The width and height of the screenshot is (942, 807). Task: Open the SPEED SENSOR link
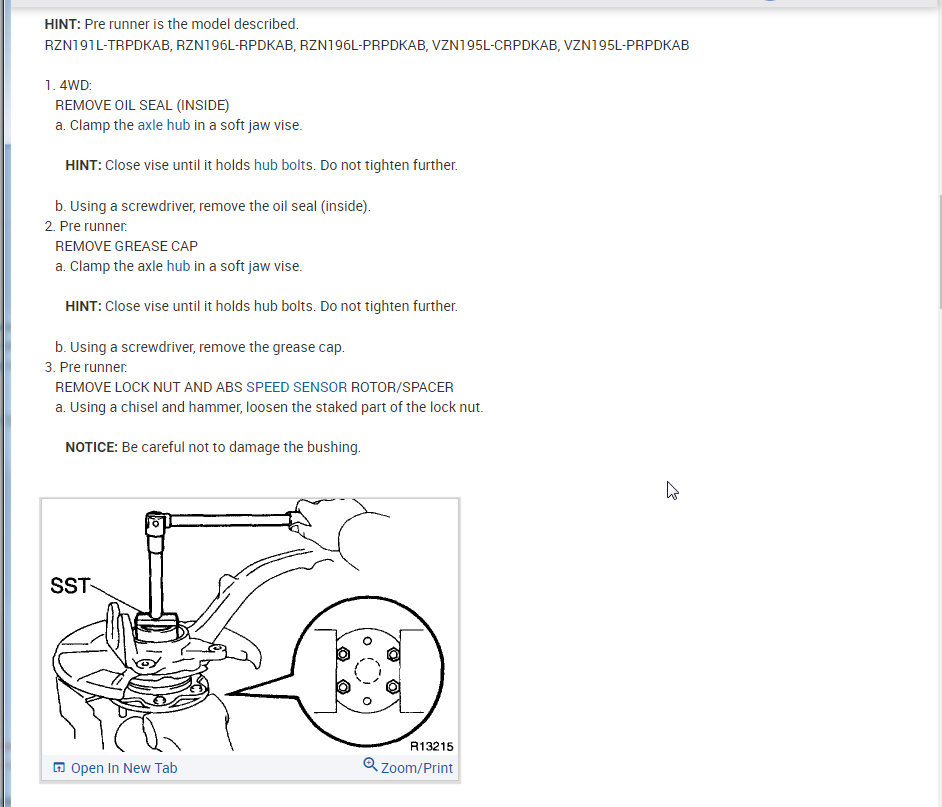pos(296,387)
